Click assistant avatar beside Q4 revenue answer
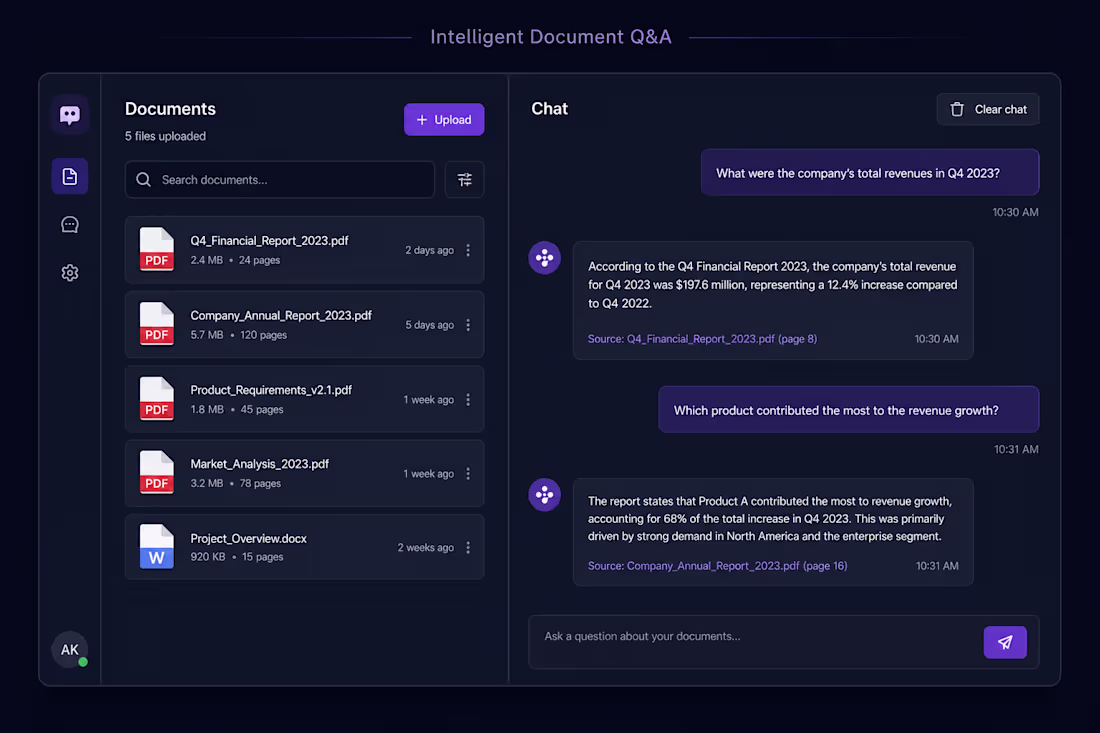 click(544, 258)
